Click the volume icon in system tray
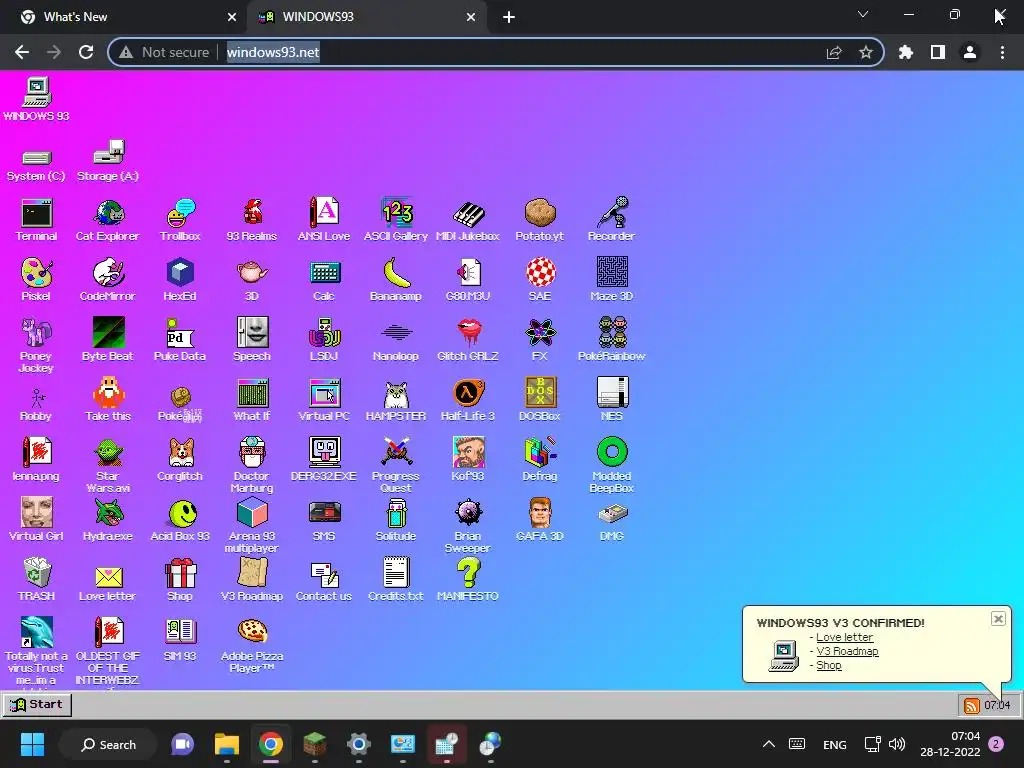 pos(897,744)
